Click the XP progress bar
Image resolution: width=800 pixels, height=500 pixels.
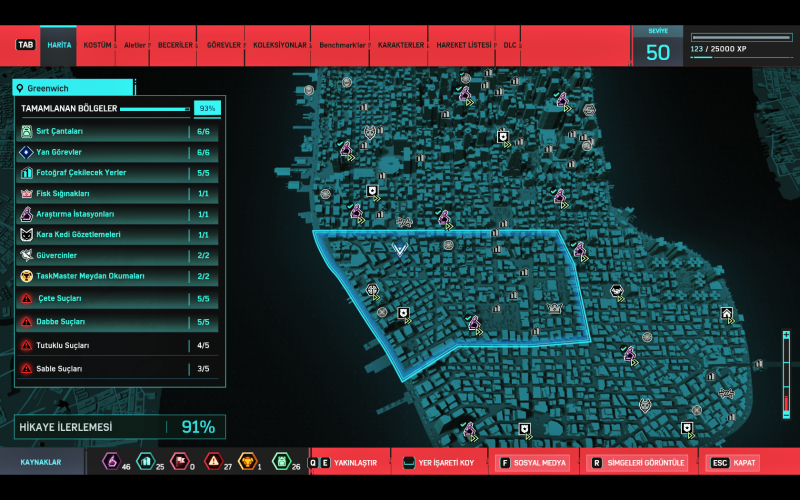pos(741,38)
